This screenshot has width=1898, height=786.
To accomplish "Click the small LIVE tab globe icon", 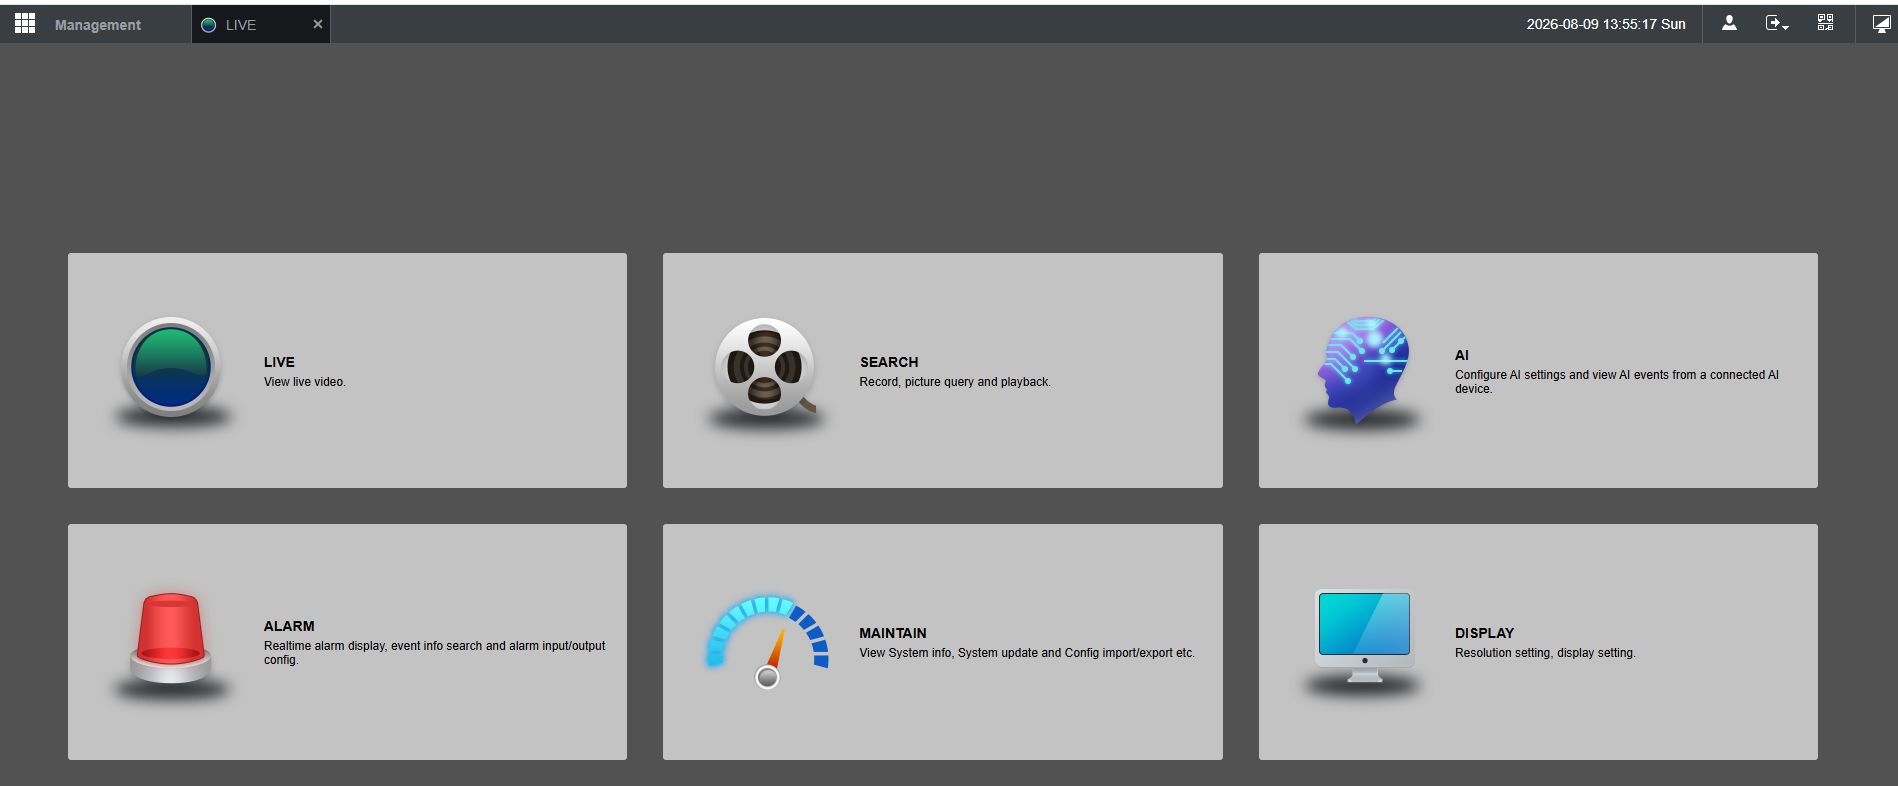I will click(x=209, y=25).
